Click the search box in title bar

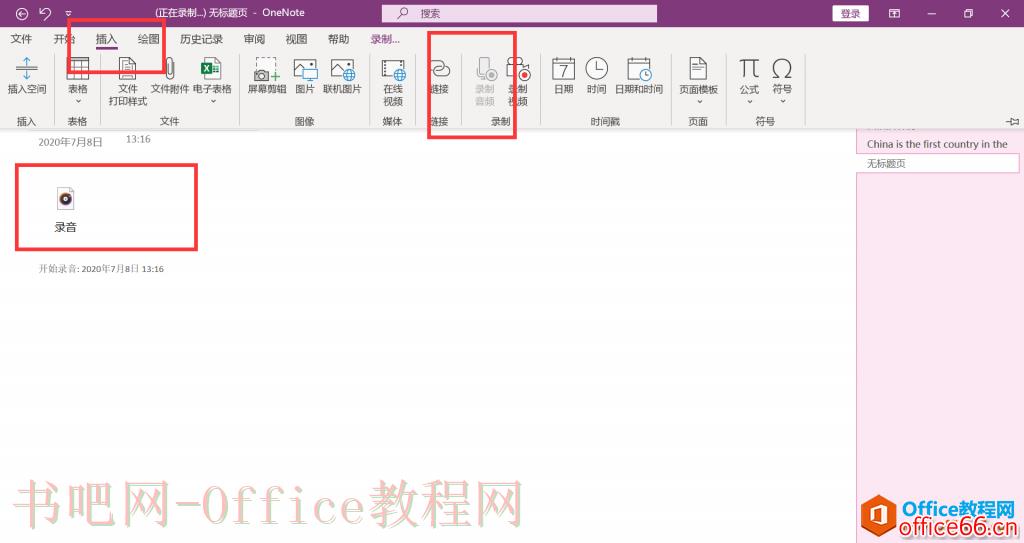click(519, 13)
